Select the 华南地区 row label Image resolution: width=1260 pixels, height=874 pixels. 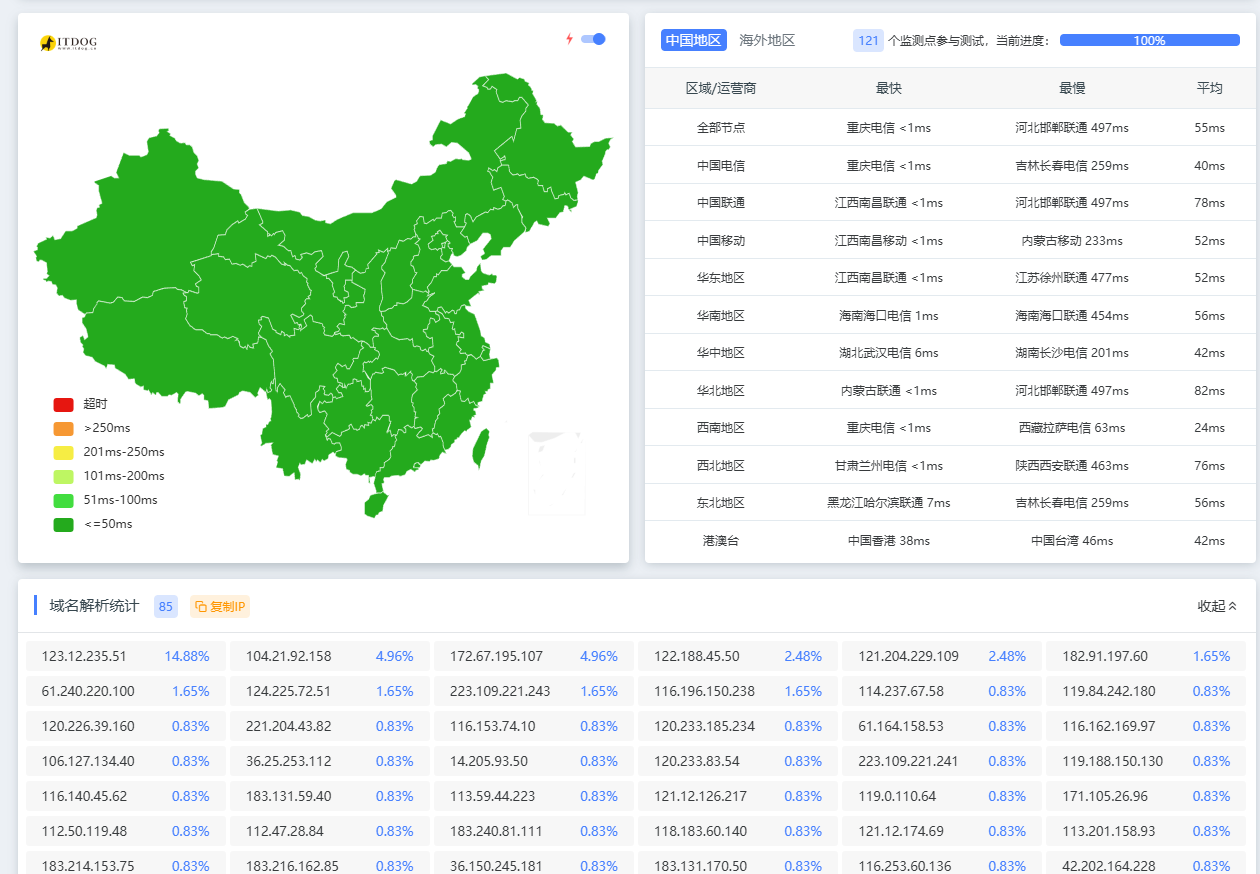point(721,315)
